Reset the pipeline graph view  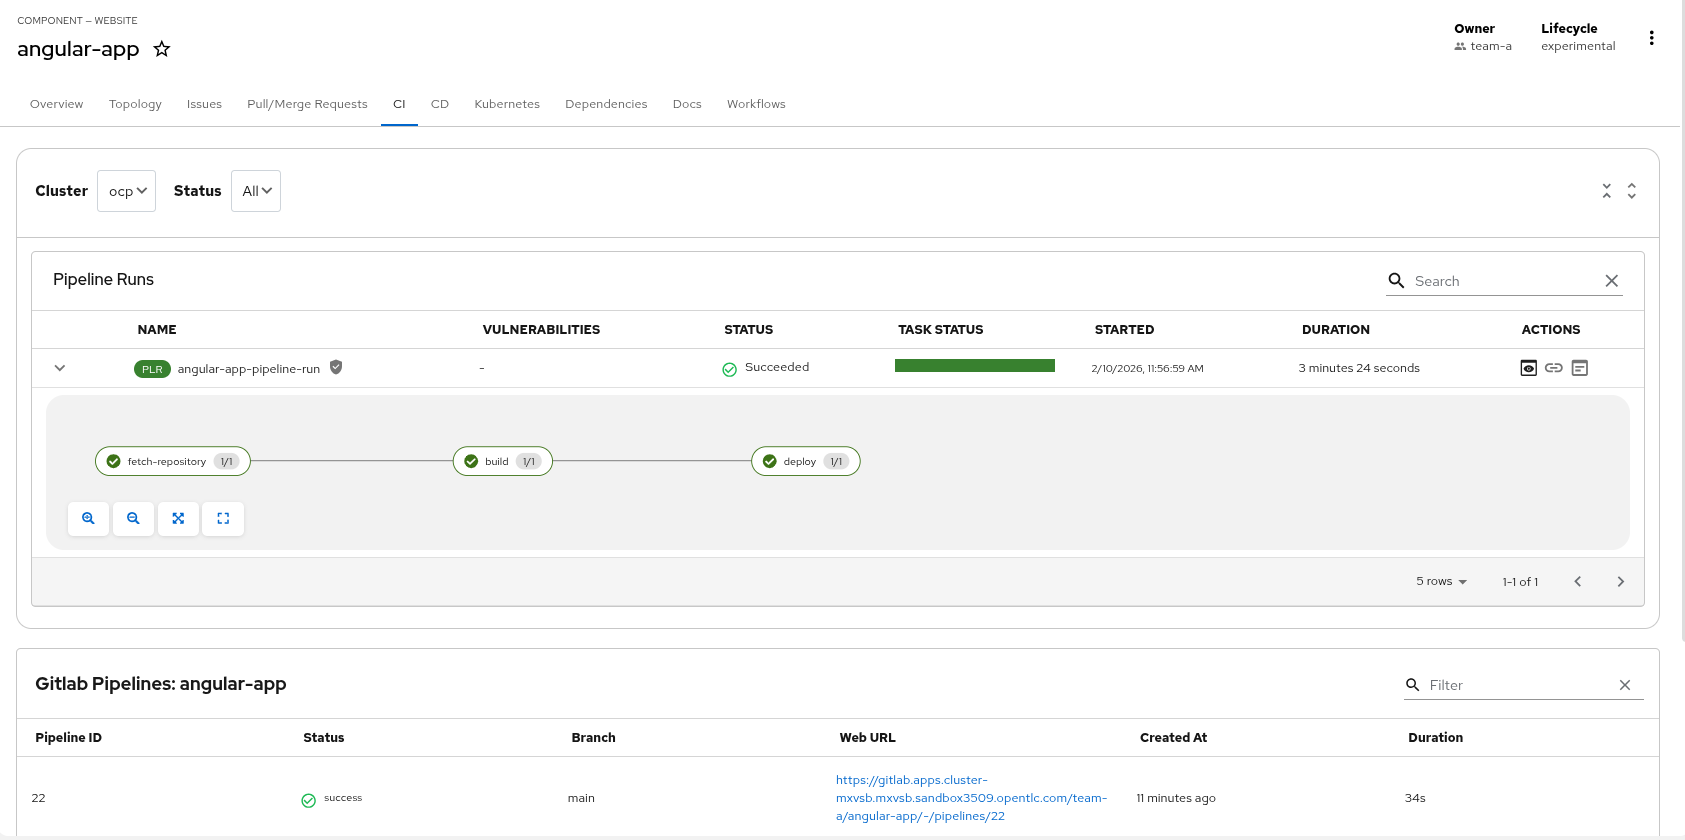(x=223, y=518)
